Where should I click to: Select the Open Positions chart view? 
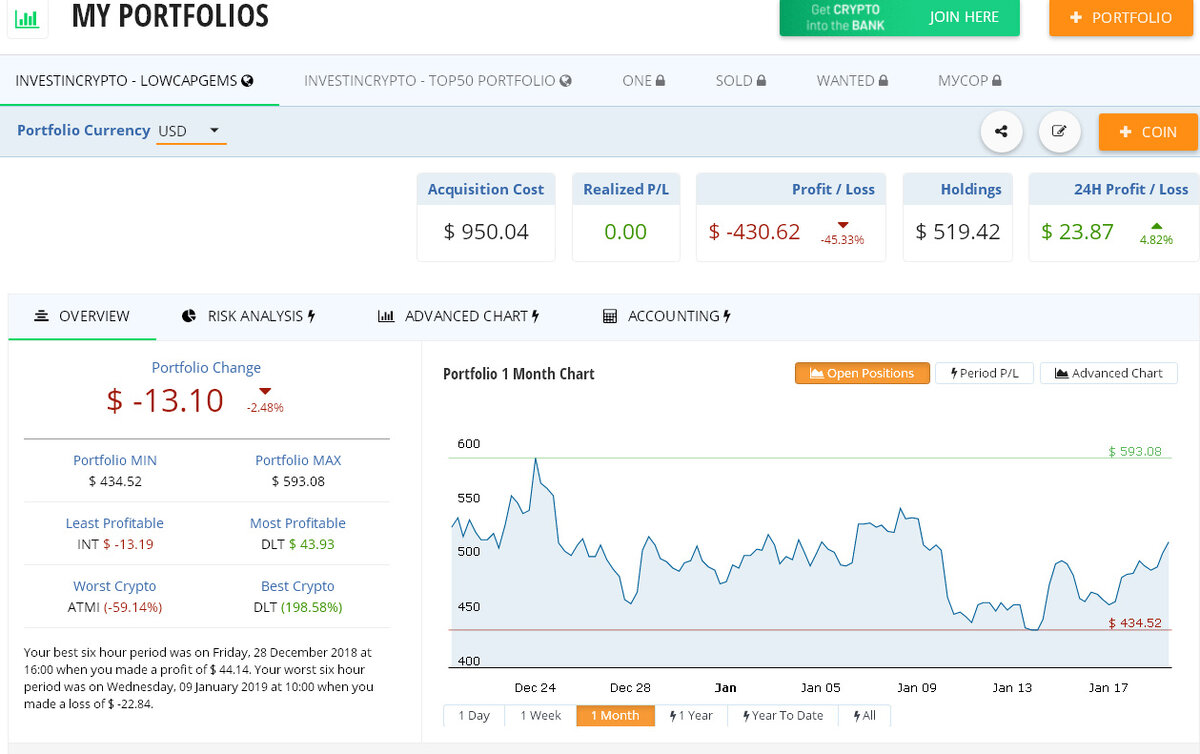pyautogui.click(x=862, y=373)
